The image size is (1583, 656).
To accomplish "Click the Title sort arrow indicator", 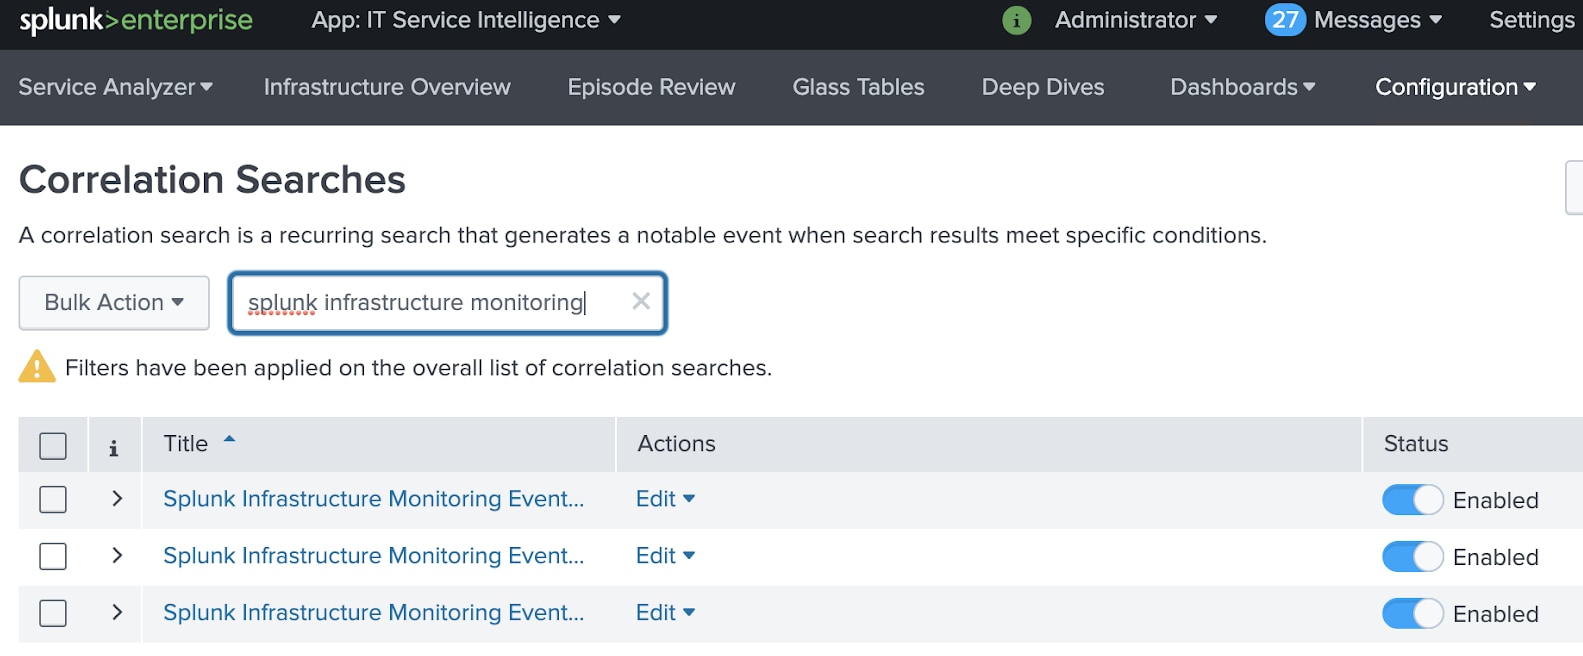I will tap(229, 439).
